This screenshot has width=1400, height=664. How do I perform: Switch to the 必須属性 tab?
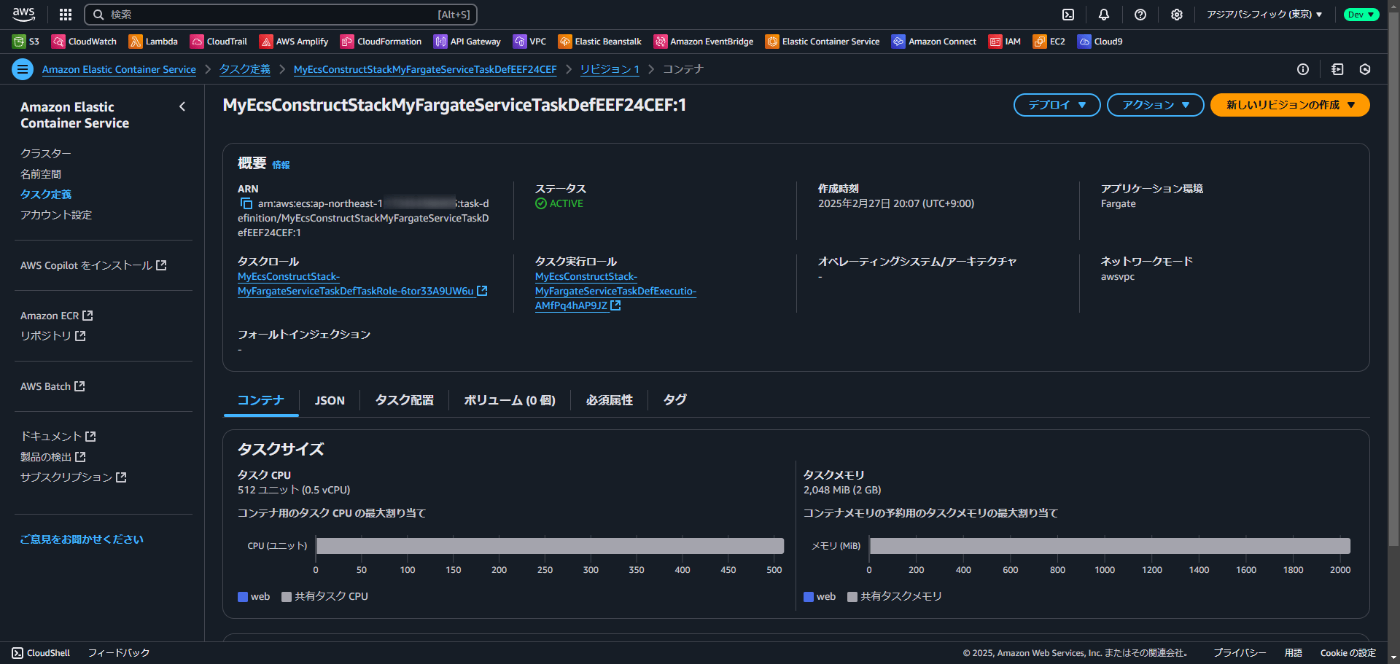click(x=609, y=400)
